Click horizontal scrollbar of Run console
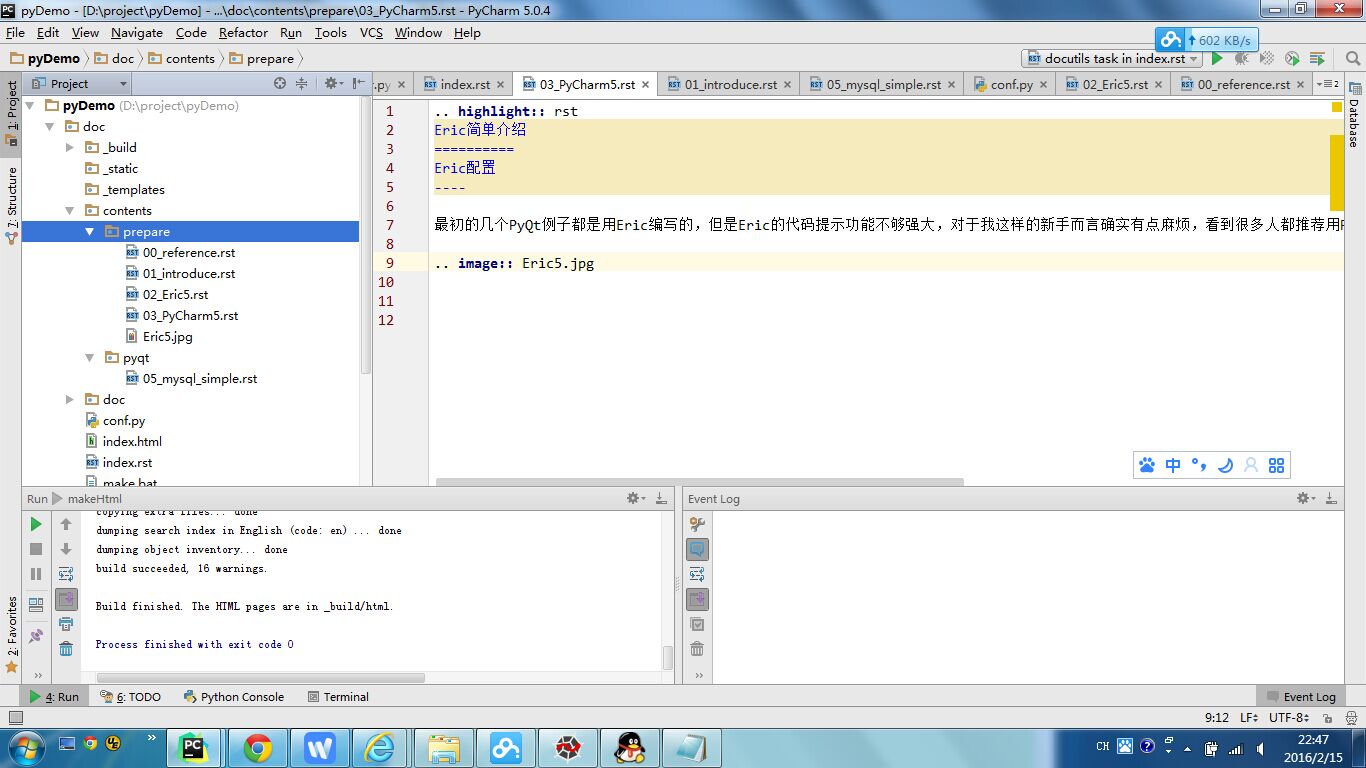The height and width of the screenshot is (768, 1366). click(x=260, y=677)
